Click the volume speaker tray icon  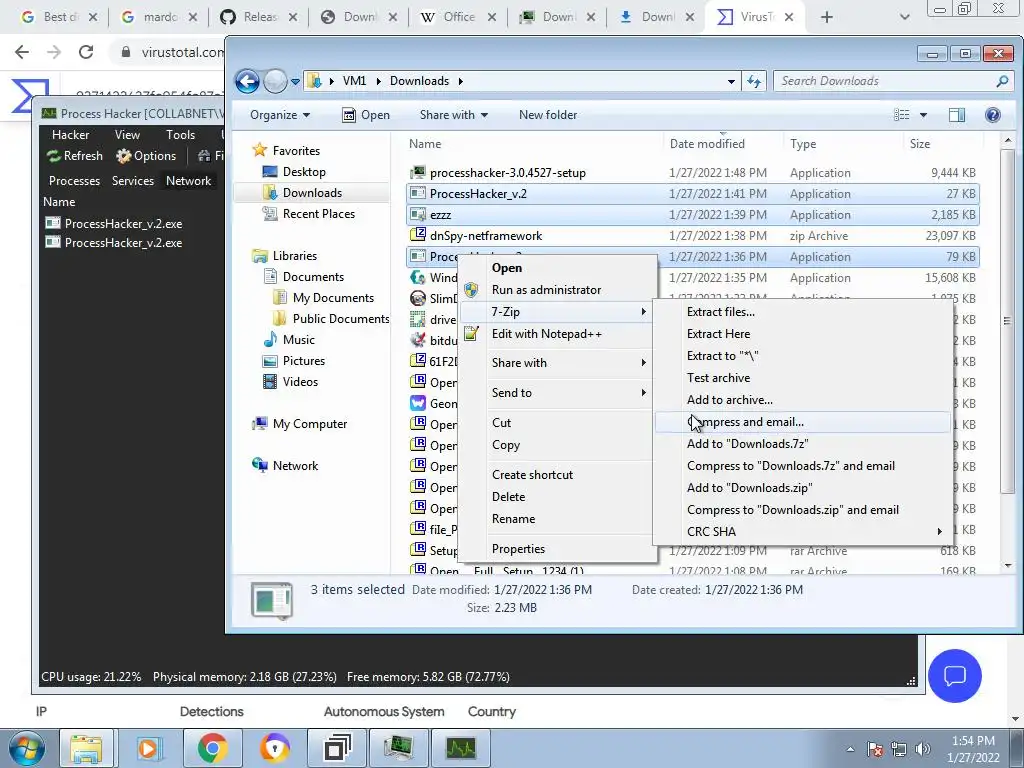coord(922,749)
